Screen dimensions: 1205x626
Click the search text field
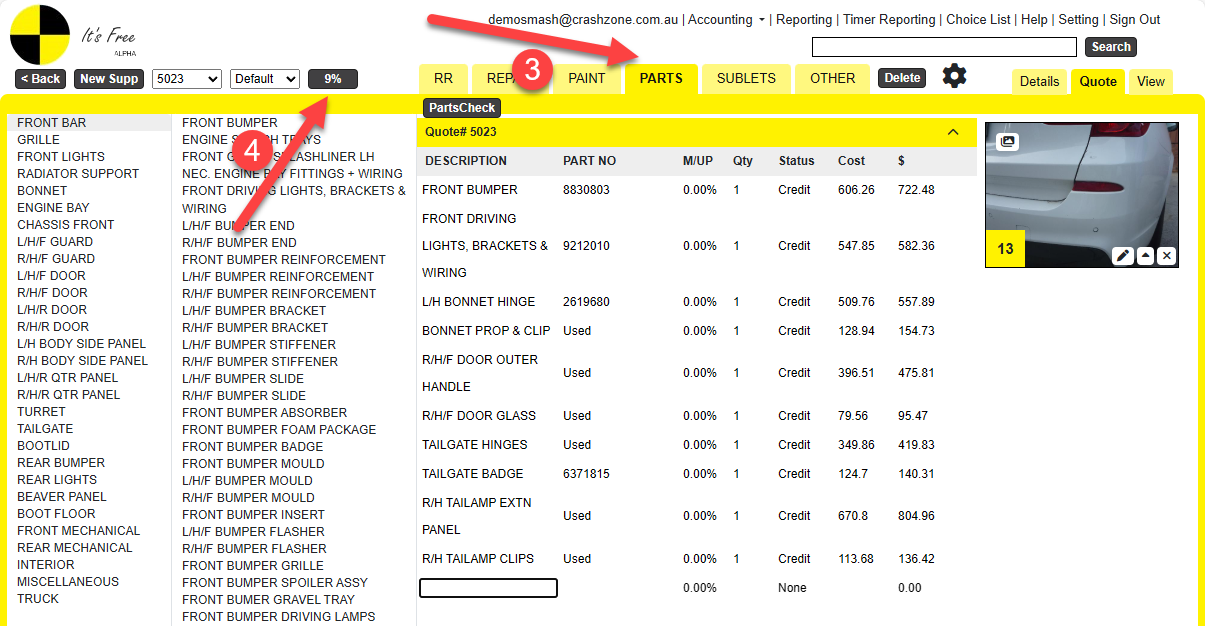(x=944, y=47)
